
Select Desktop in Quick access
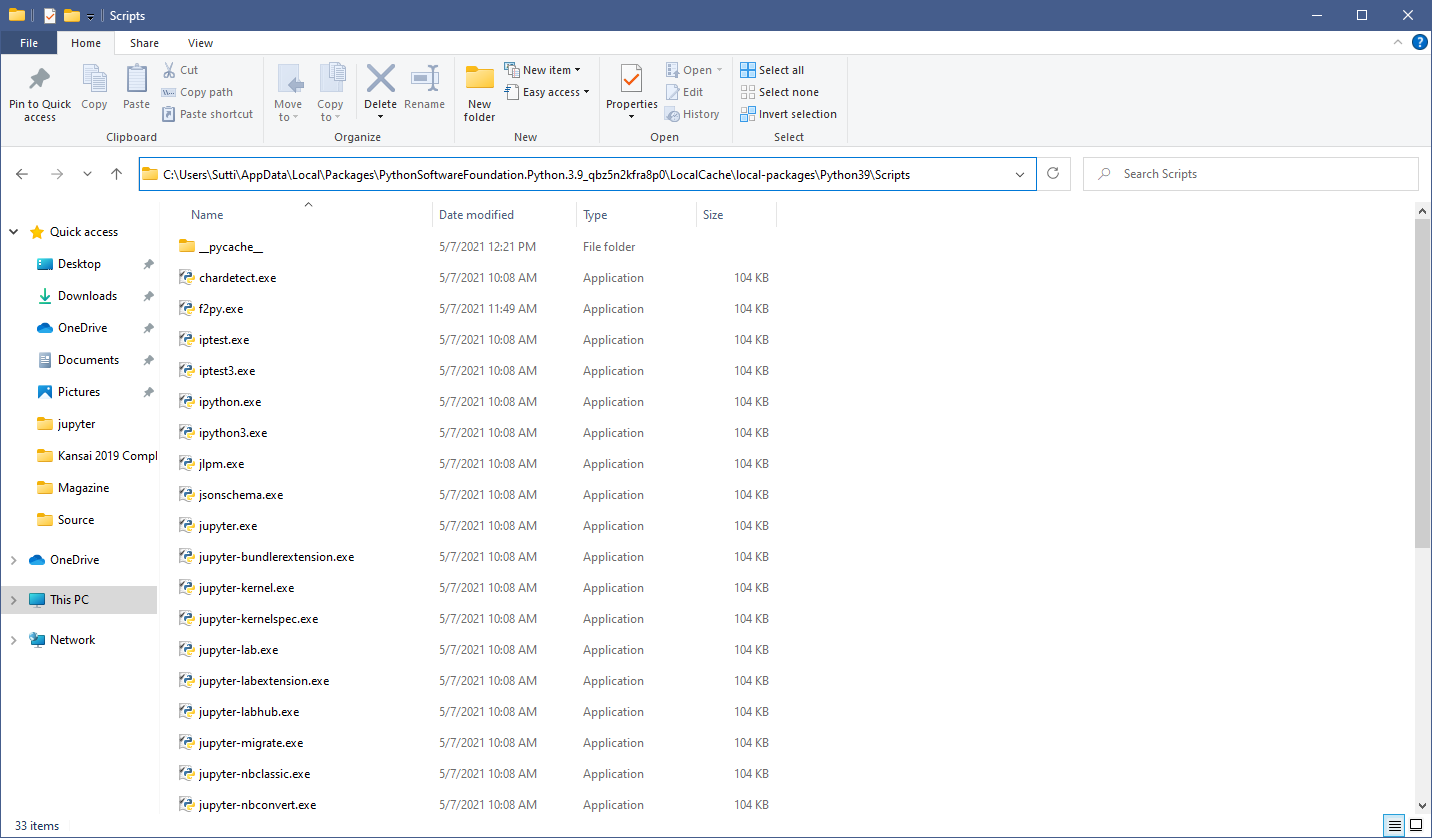[x=79, y=264]
